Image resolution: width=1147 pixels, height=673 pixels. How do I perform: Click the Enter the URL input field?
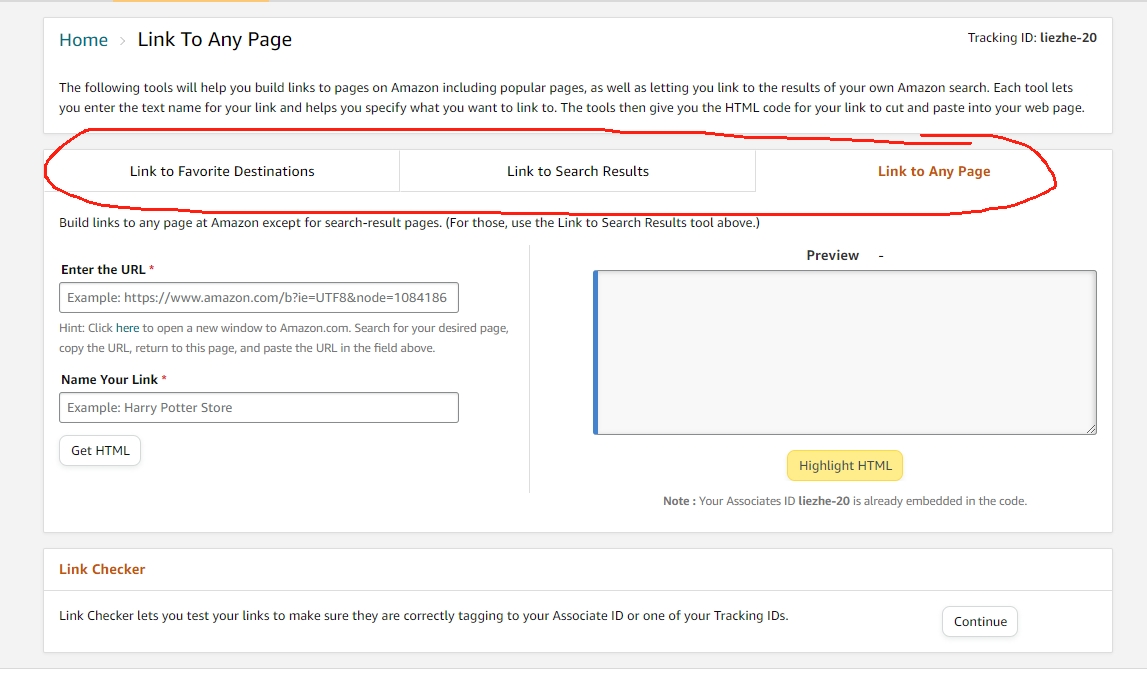tap(259, 298)
